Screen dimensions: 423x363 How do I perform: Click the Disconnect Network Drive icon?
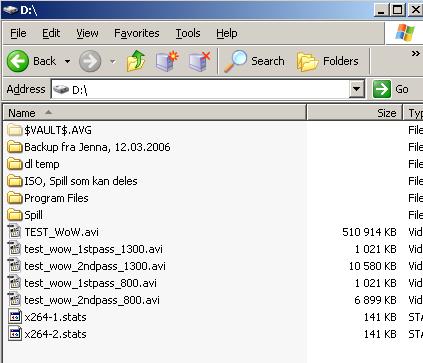coord(199,61)
